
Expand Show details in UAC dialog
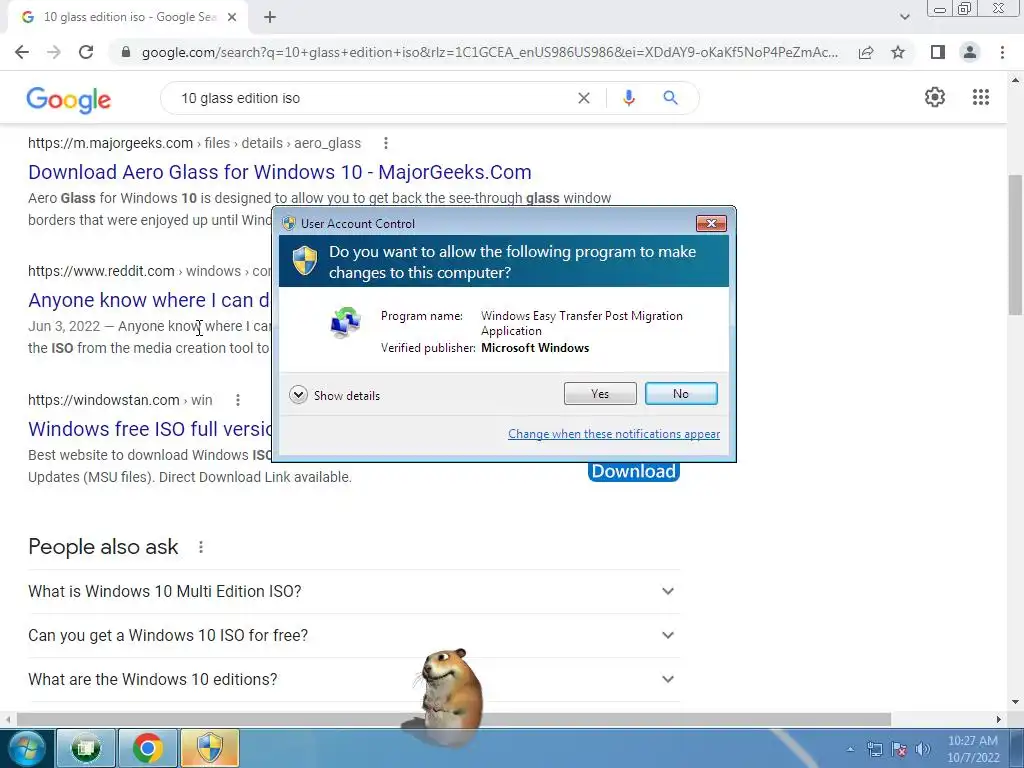334,395
